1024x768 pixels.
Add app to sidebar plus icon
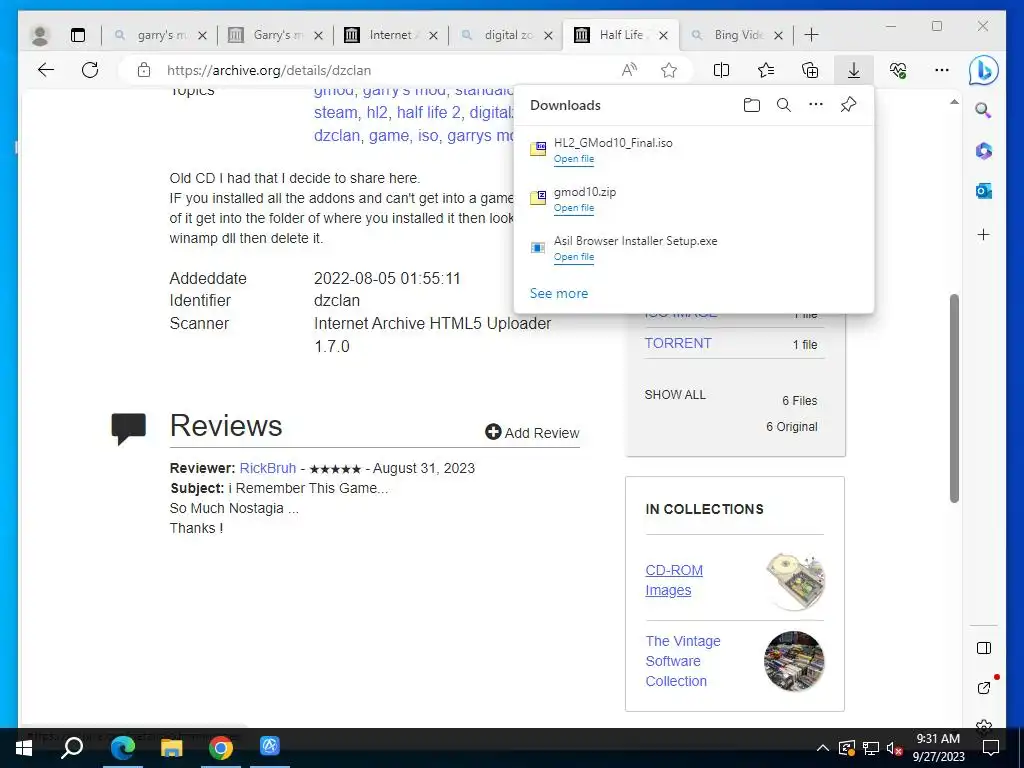point(984,234)
